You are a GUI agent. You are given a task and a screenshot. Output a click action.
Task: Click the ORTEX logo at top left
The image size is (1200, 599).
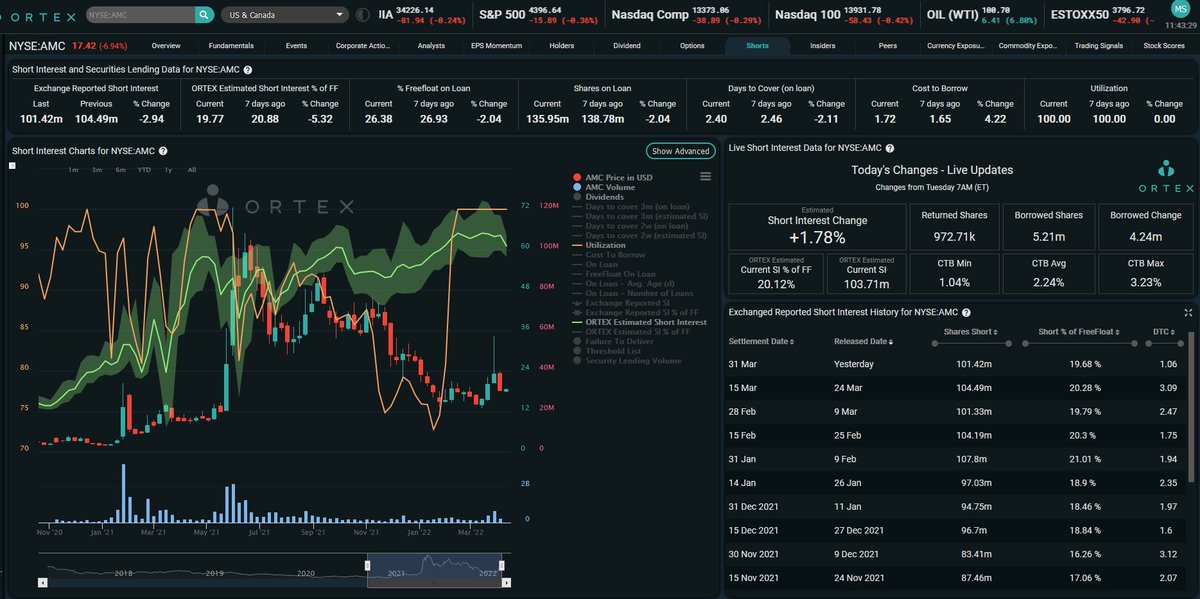37,15
